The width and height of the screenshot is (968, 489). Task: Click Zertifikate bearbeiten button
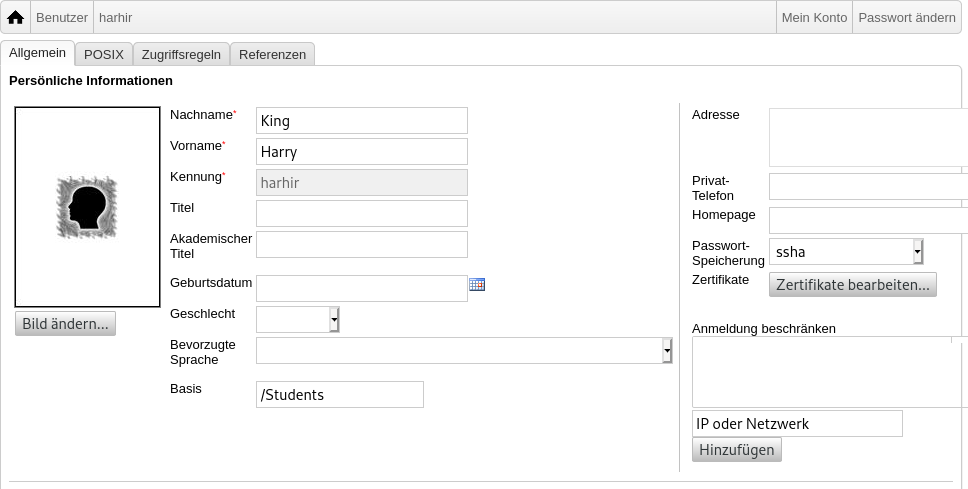click(853, 285)
